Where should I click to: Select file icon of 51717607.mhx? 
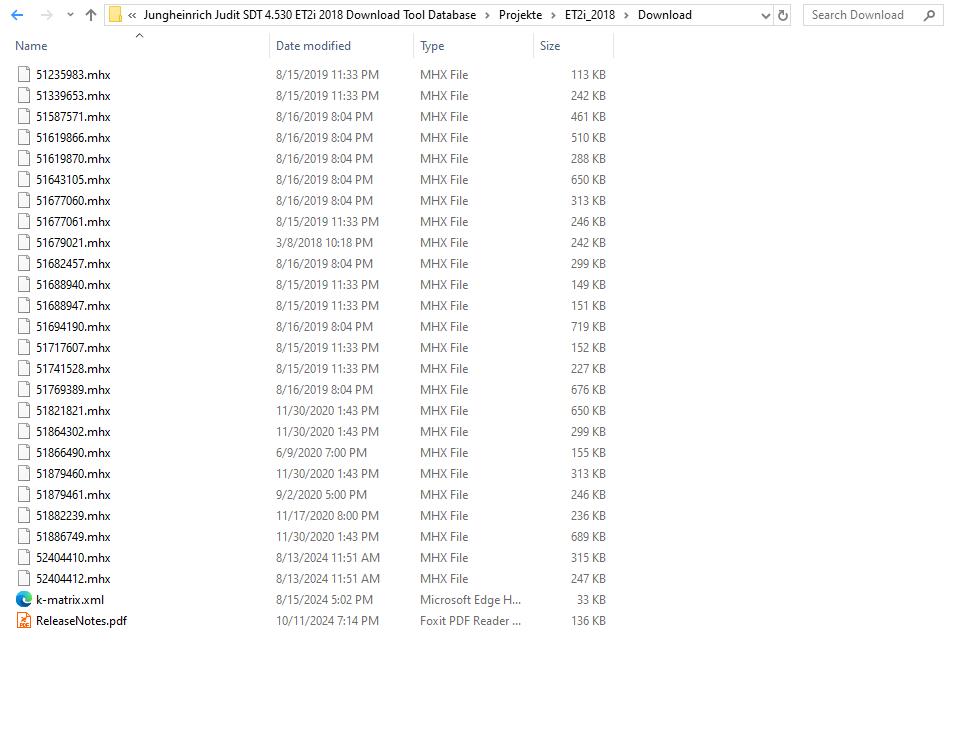[24, 347]
